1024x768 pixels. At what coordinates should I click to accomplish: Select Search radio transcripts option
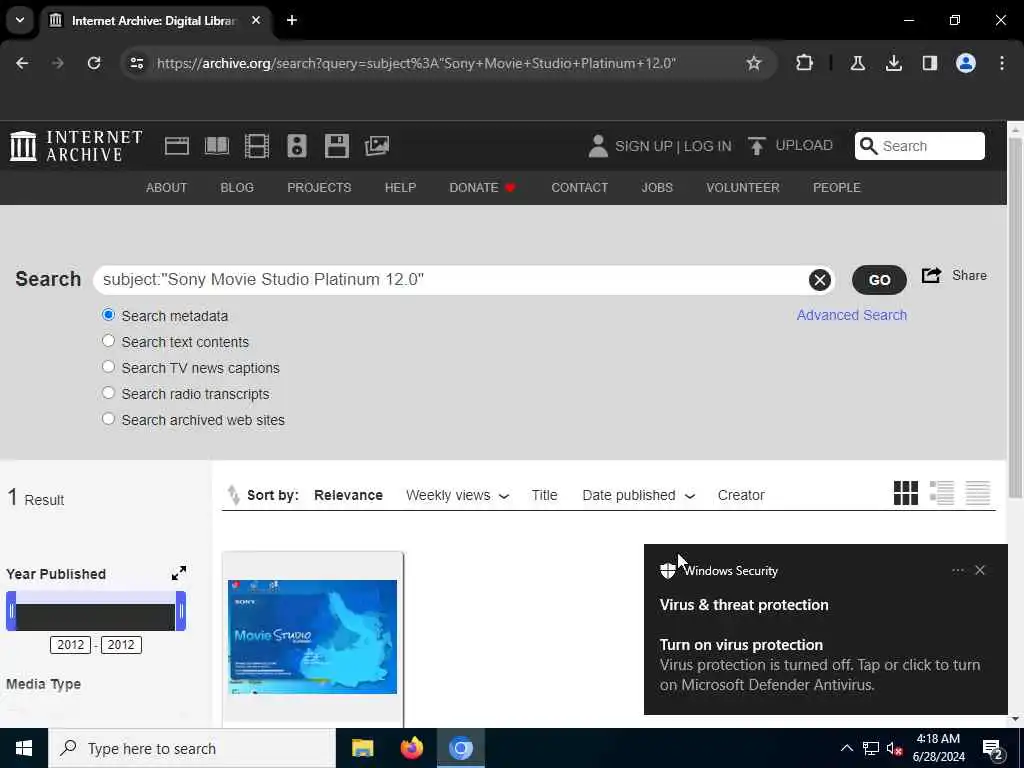108,393
